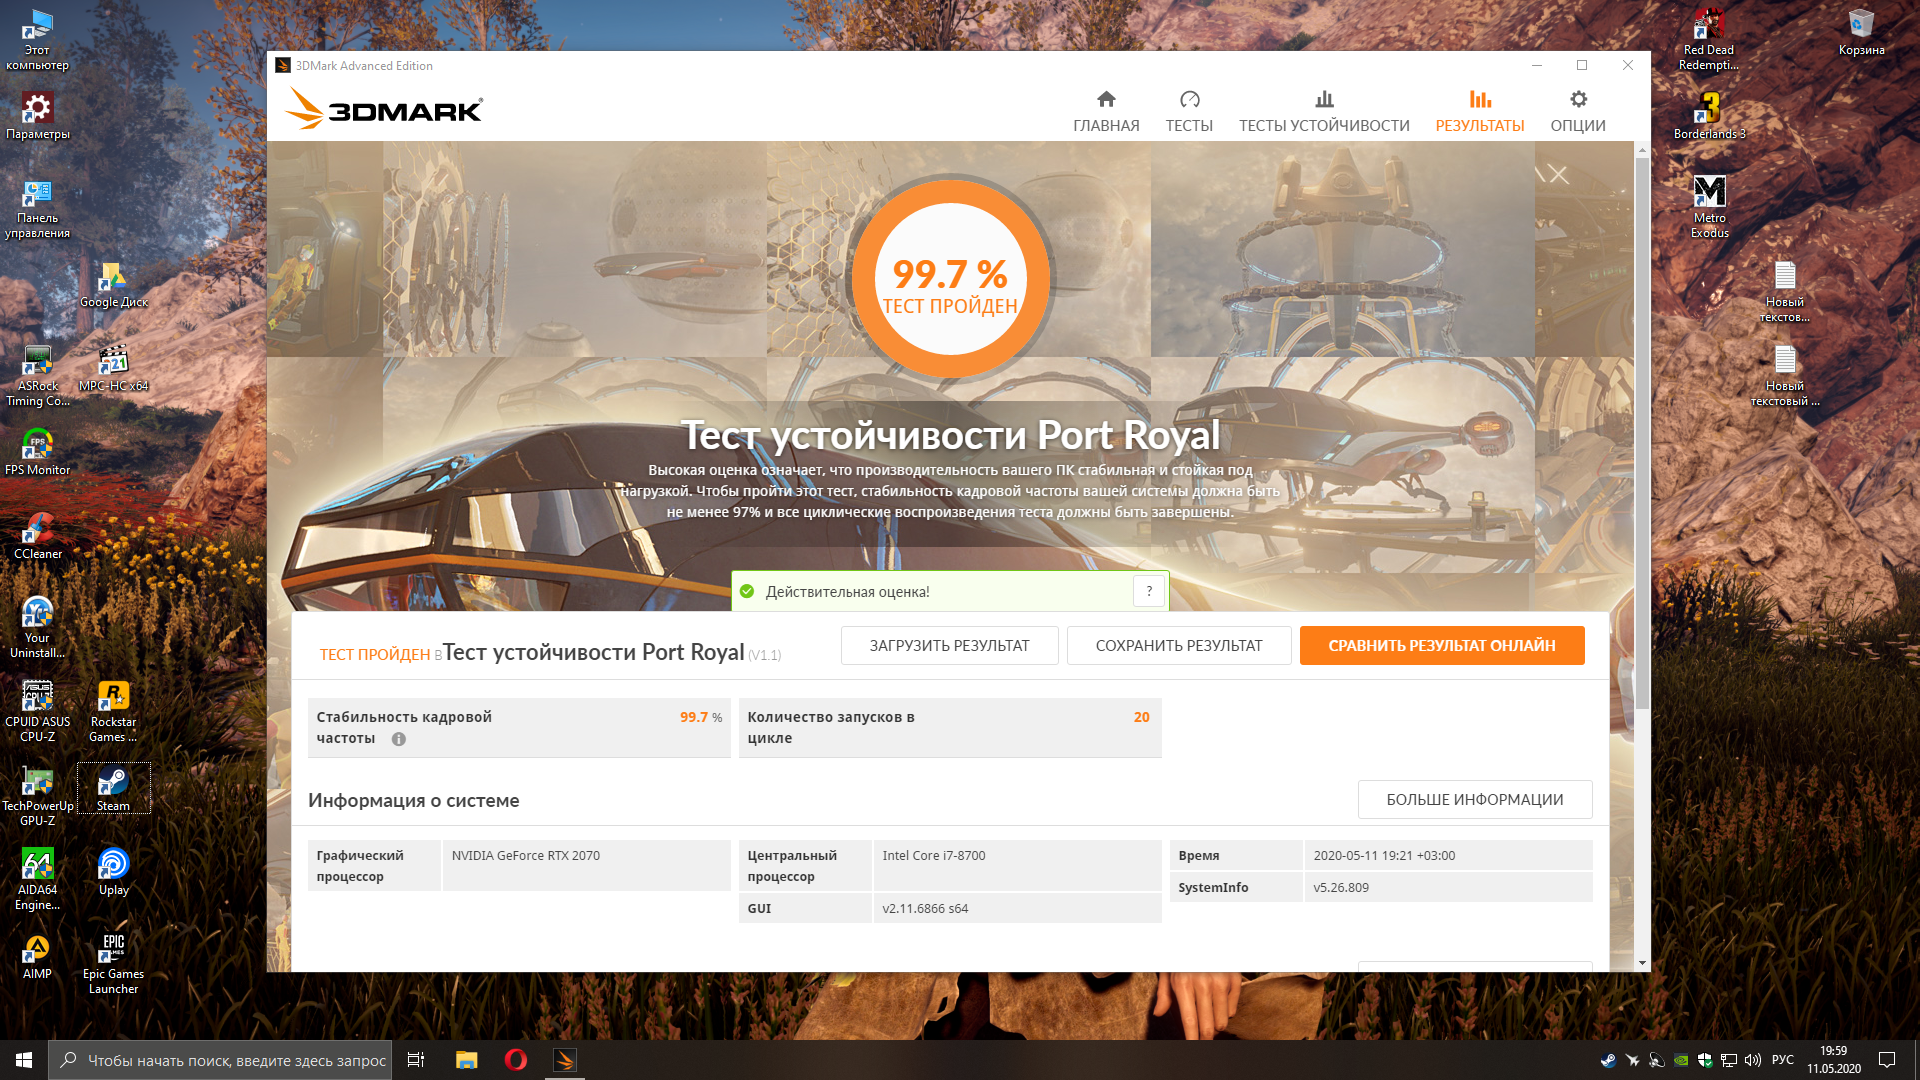Open the РУС language switcher
Image resolution: width=1920 pixels, height=1080 pixels.
1782,1060
